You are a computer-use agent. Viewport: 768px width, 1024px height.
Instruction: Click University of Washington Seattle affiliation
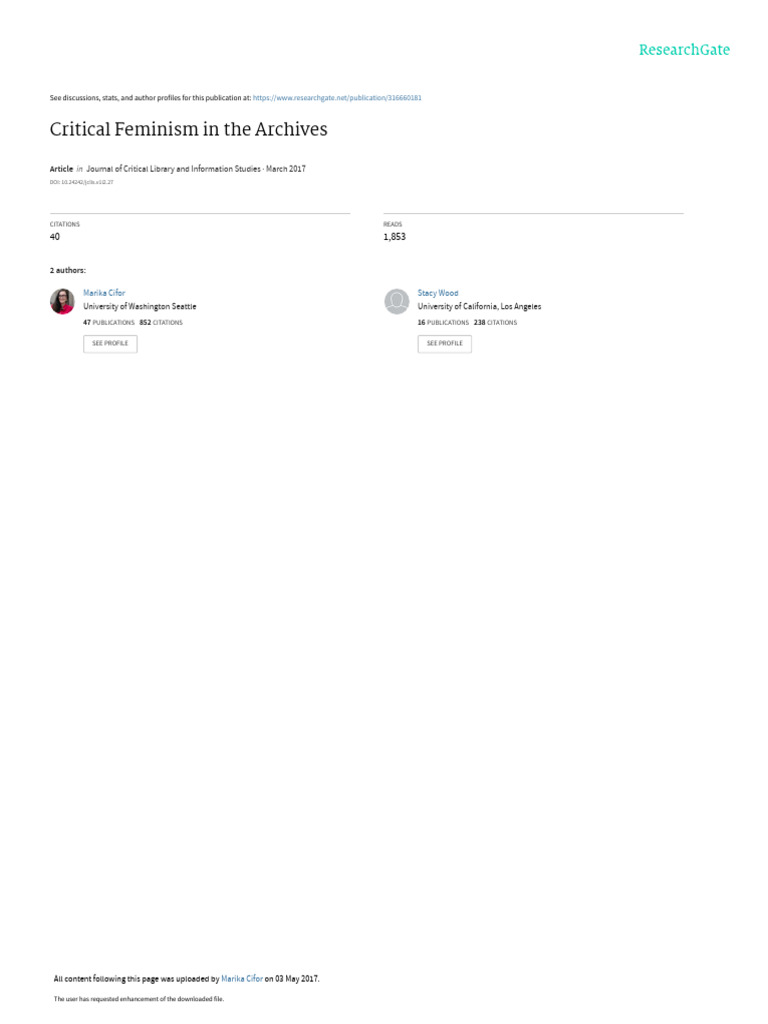point(140,306)
